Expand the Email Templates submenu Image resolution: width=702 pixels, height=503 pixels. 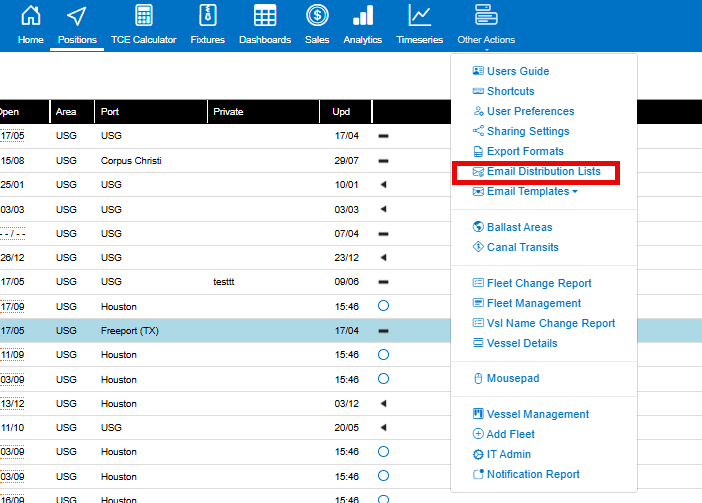(x=531, y=191)
